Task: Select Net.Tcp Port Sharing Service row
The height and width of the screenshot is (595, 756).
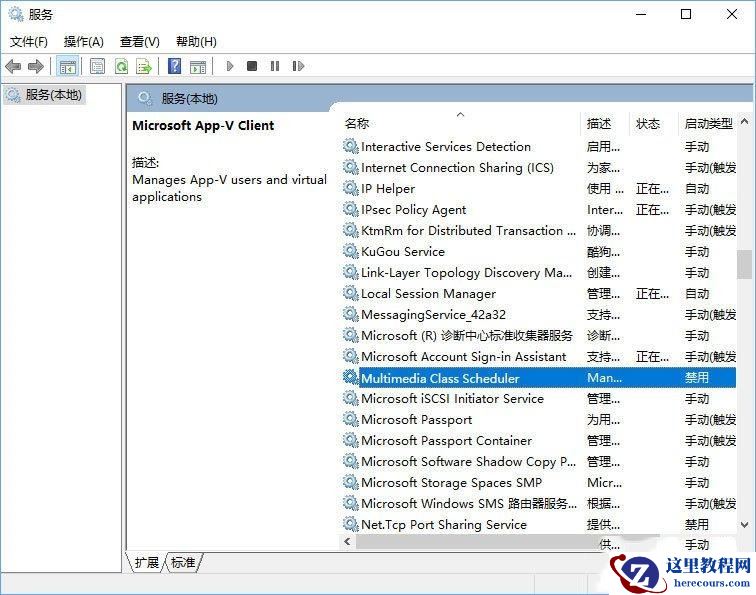Action: (x=539, y=525)
